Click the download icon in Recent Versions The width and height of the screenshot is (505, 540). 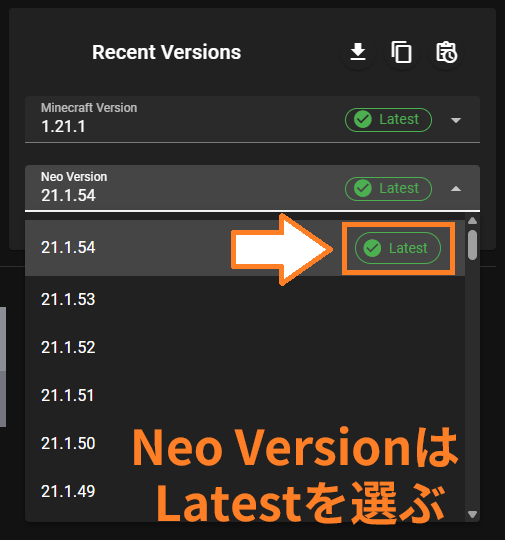[358, 52]
